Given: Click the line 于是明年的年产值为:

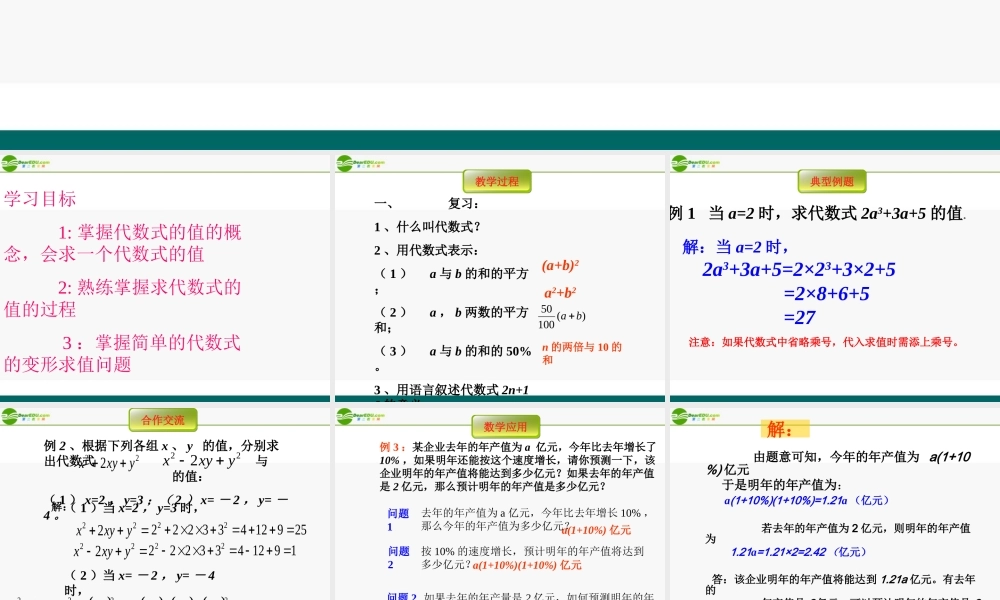Looking at the screenshot, I should (782, 485).
